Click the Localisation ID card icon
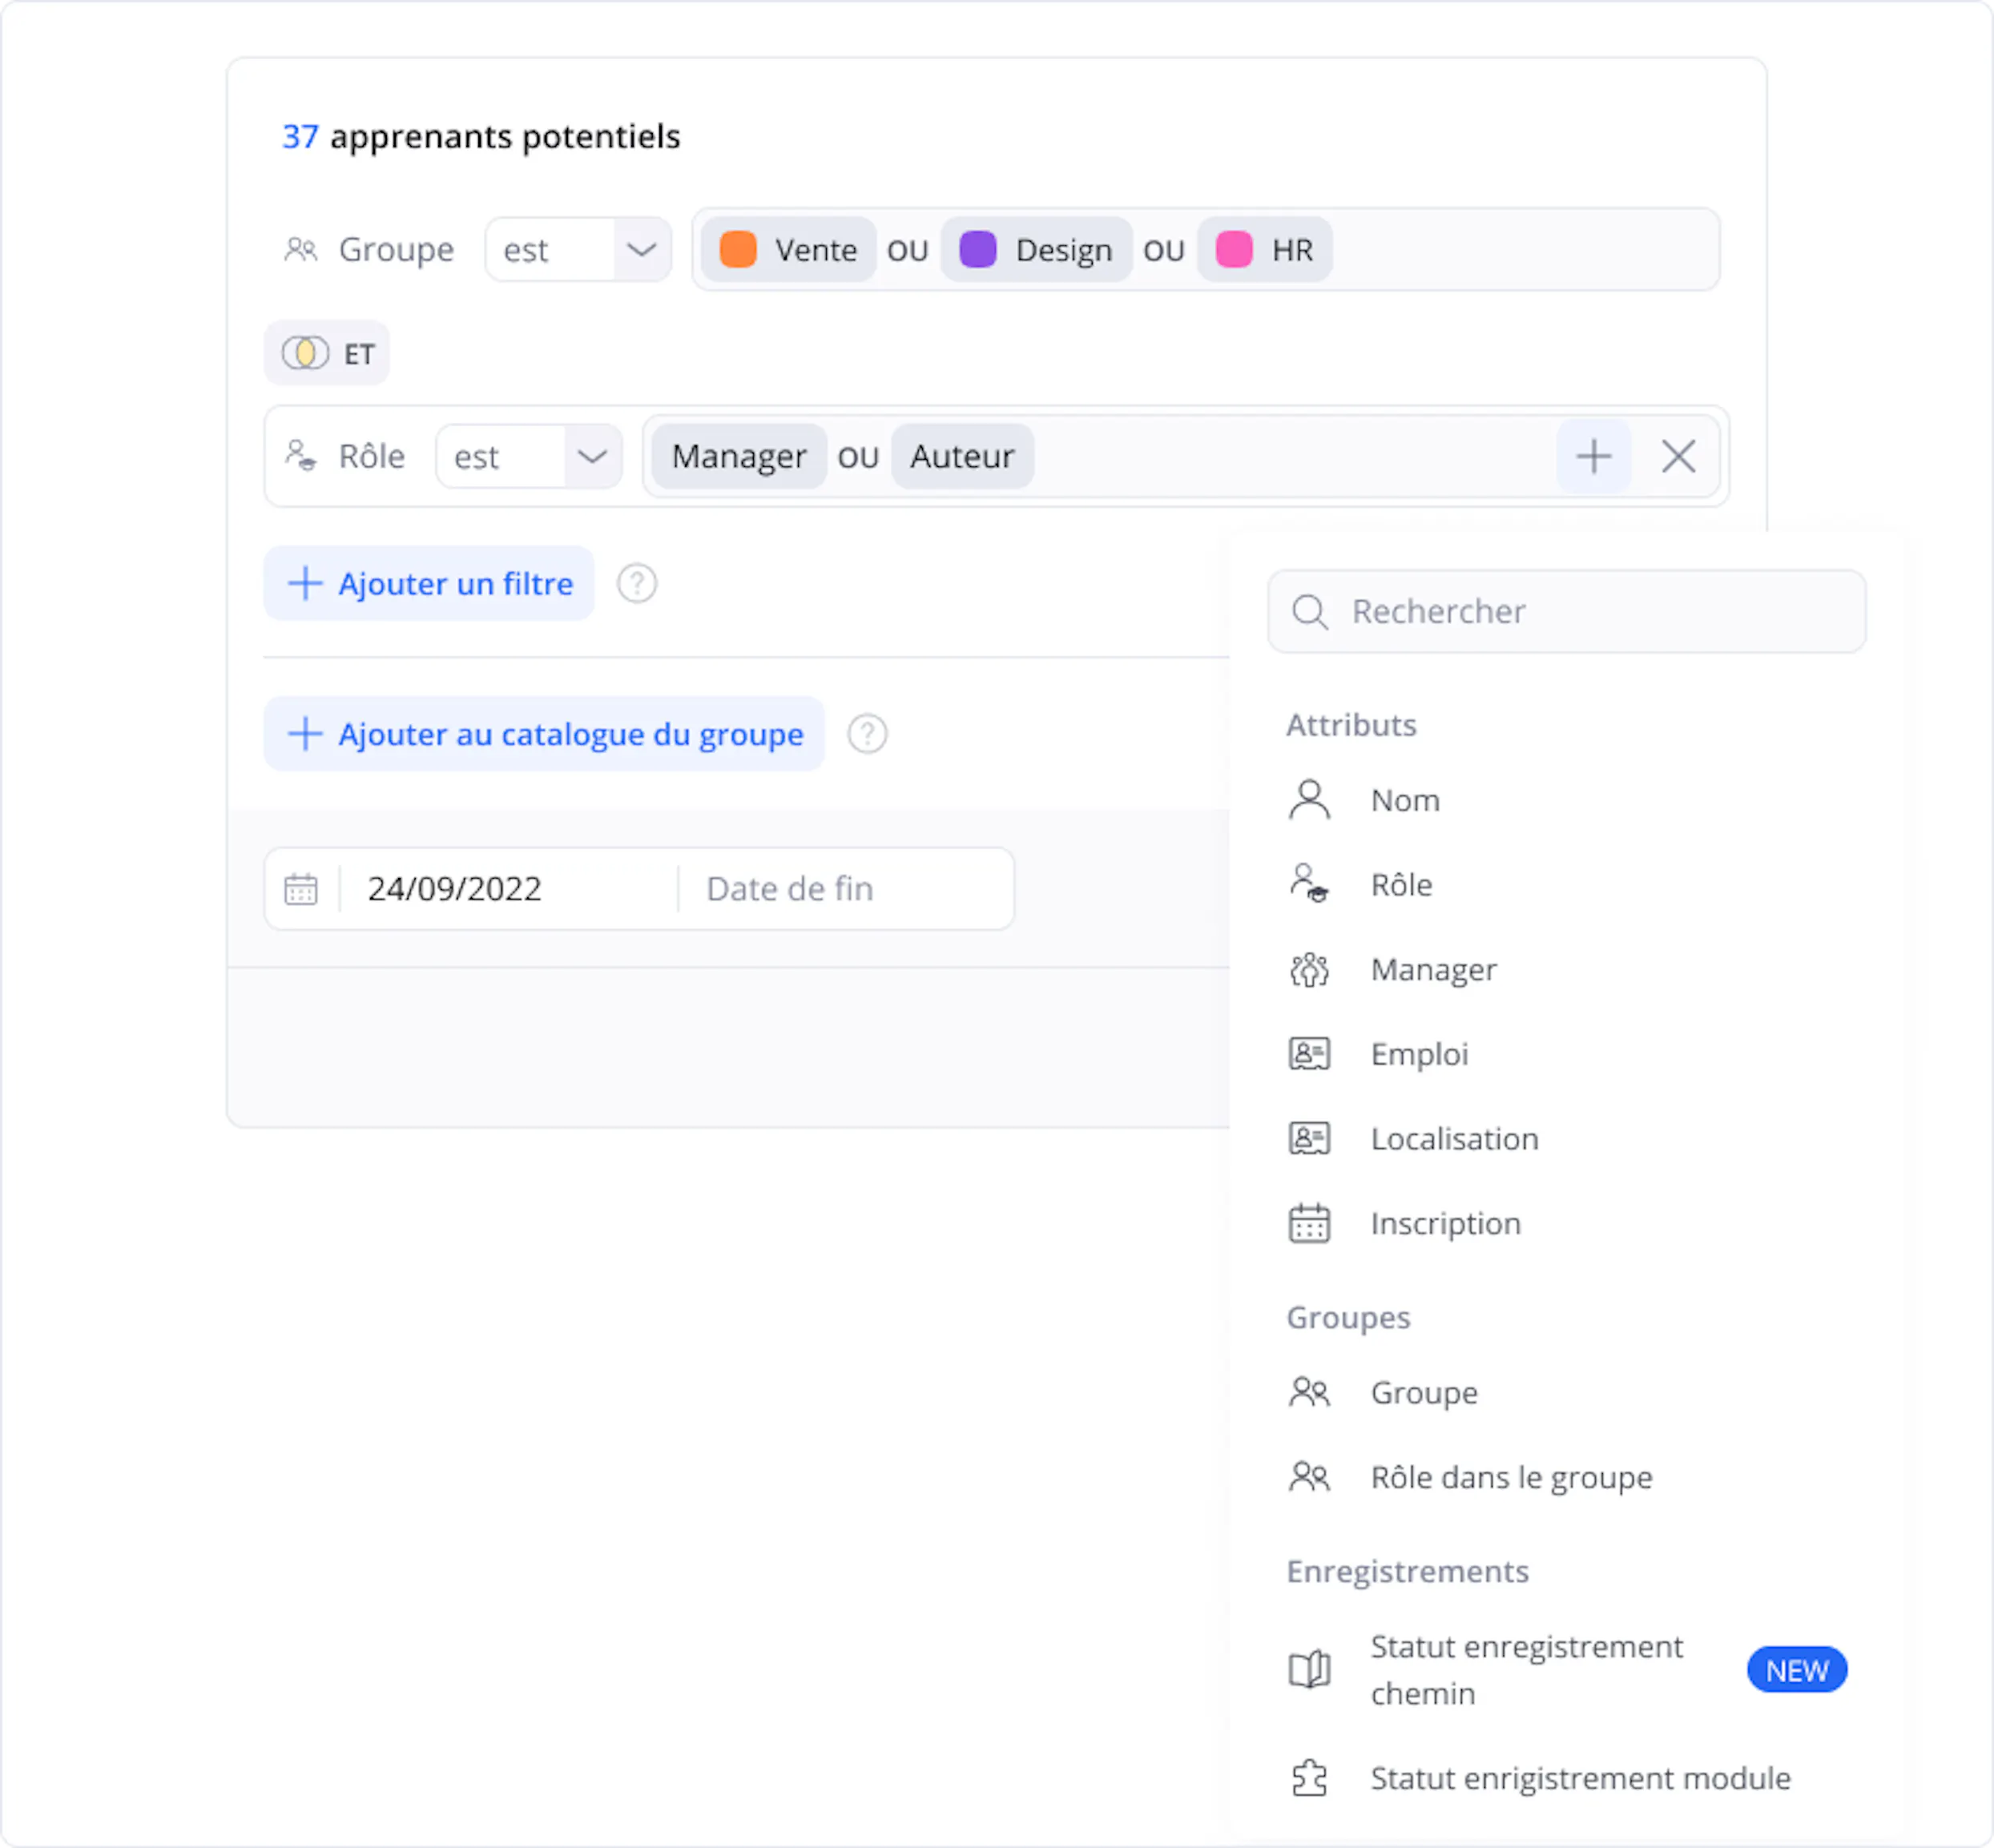 coord(1309,1138)
